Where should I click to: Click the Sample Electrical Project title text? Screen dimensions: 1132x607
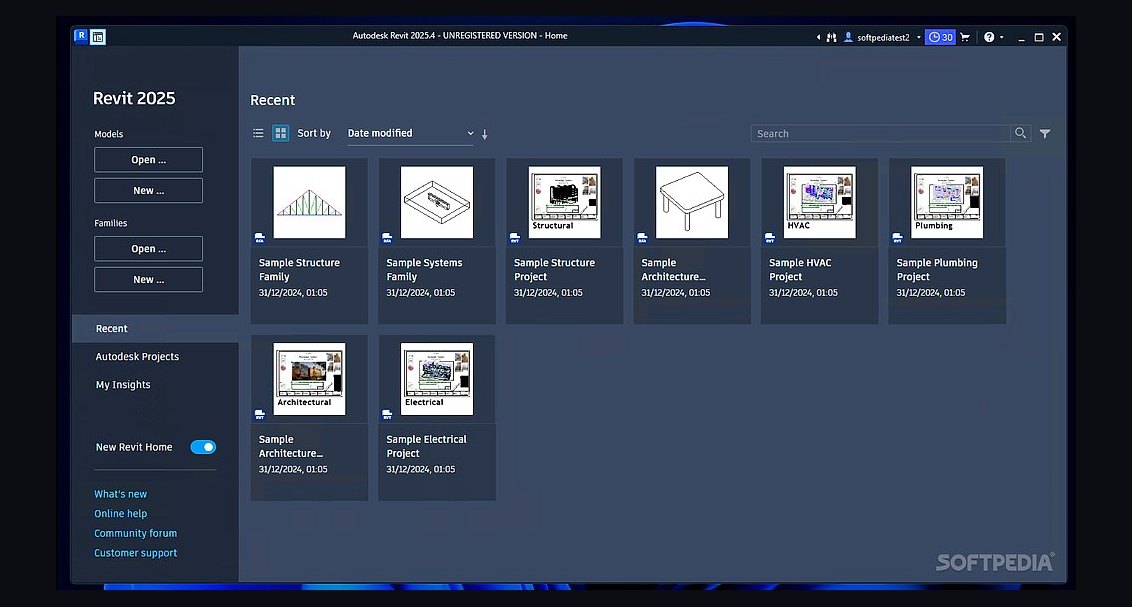click(x=427, y=446)
